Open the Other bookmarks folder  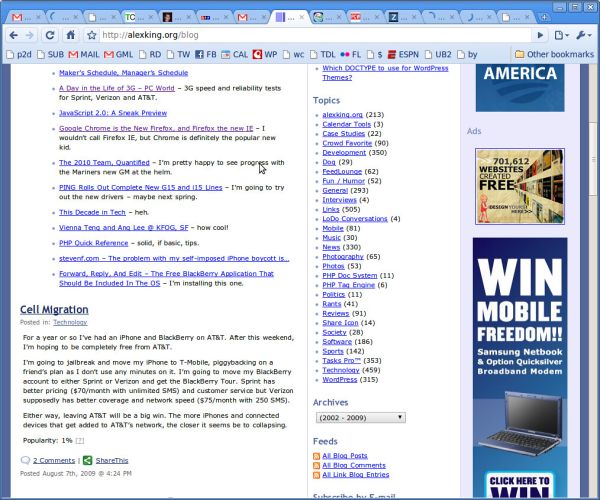[x=554, y=54]
